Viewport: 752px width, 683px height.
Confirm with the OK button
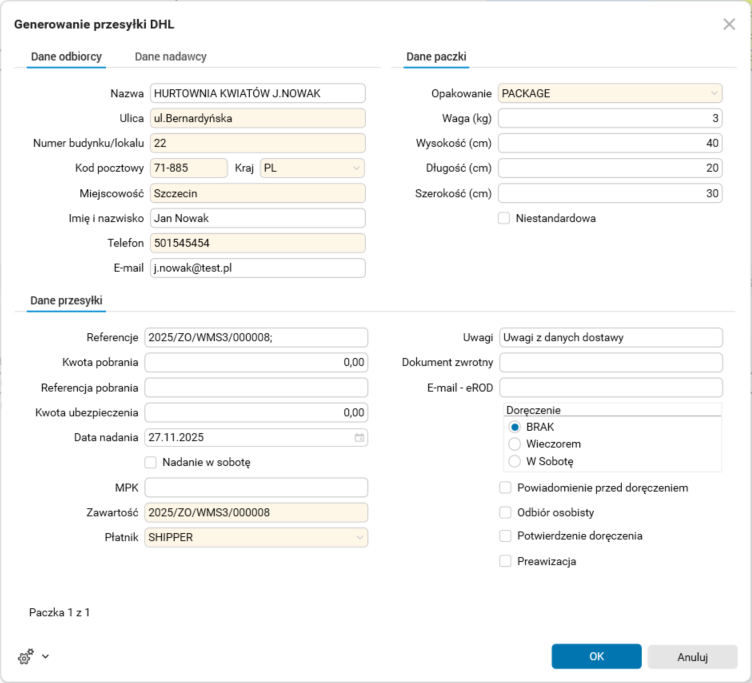coord(596,657)
